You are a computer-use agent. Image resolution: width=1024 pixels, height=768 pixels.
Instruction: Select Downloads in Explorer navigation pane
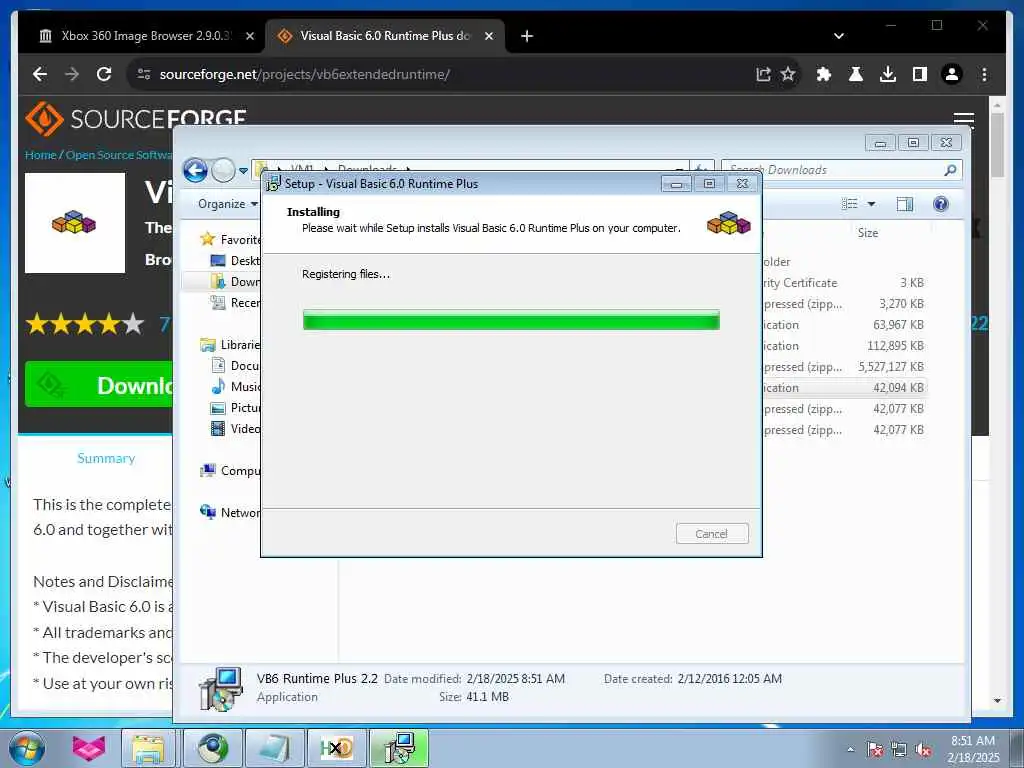pyautogui.click(x=235, y=281)
